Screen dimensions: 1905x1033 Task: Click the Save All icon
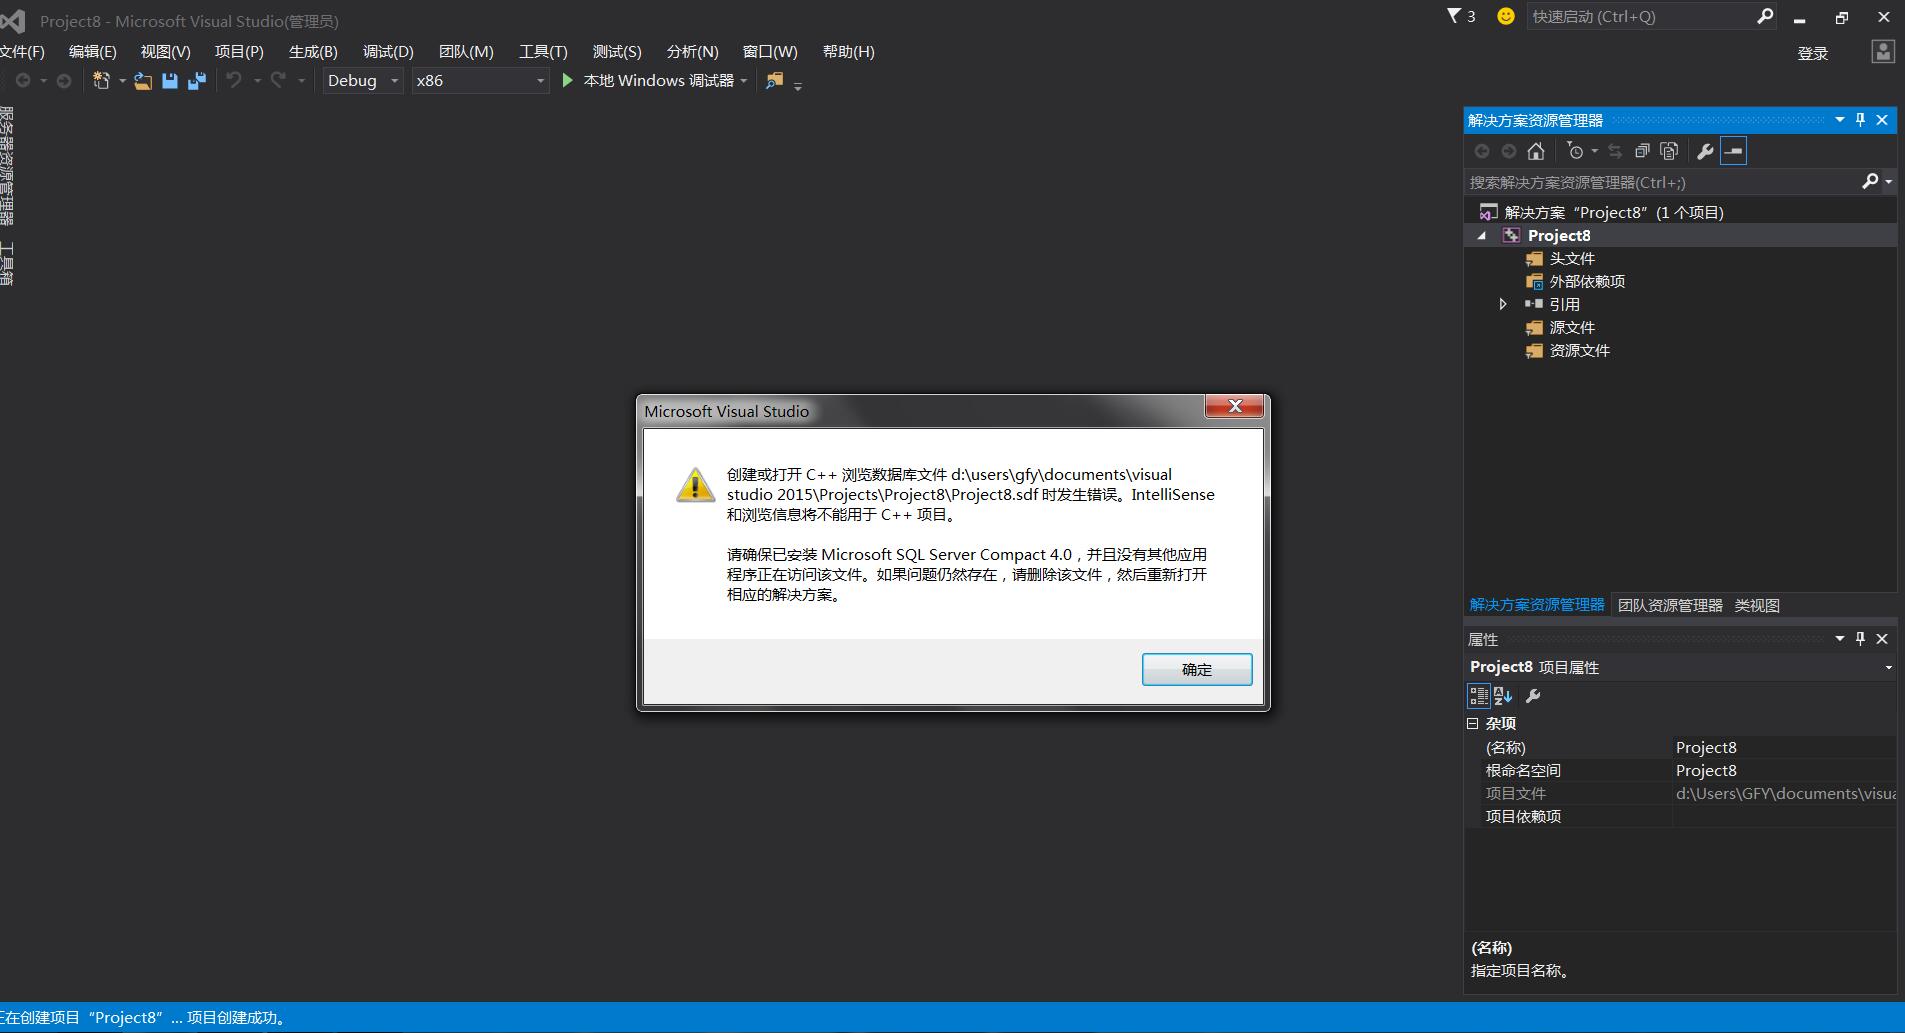pos(196,81)
